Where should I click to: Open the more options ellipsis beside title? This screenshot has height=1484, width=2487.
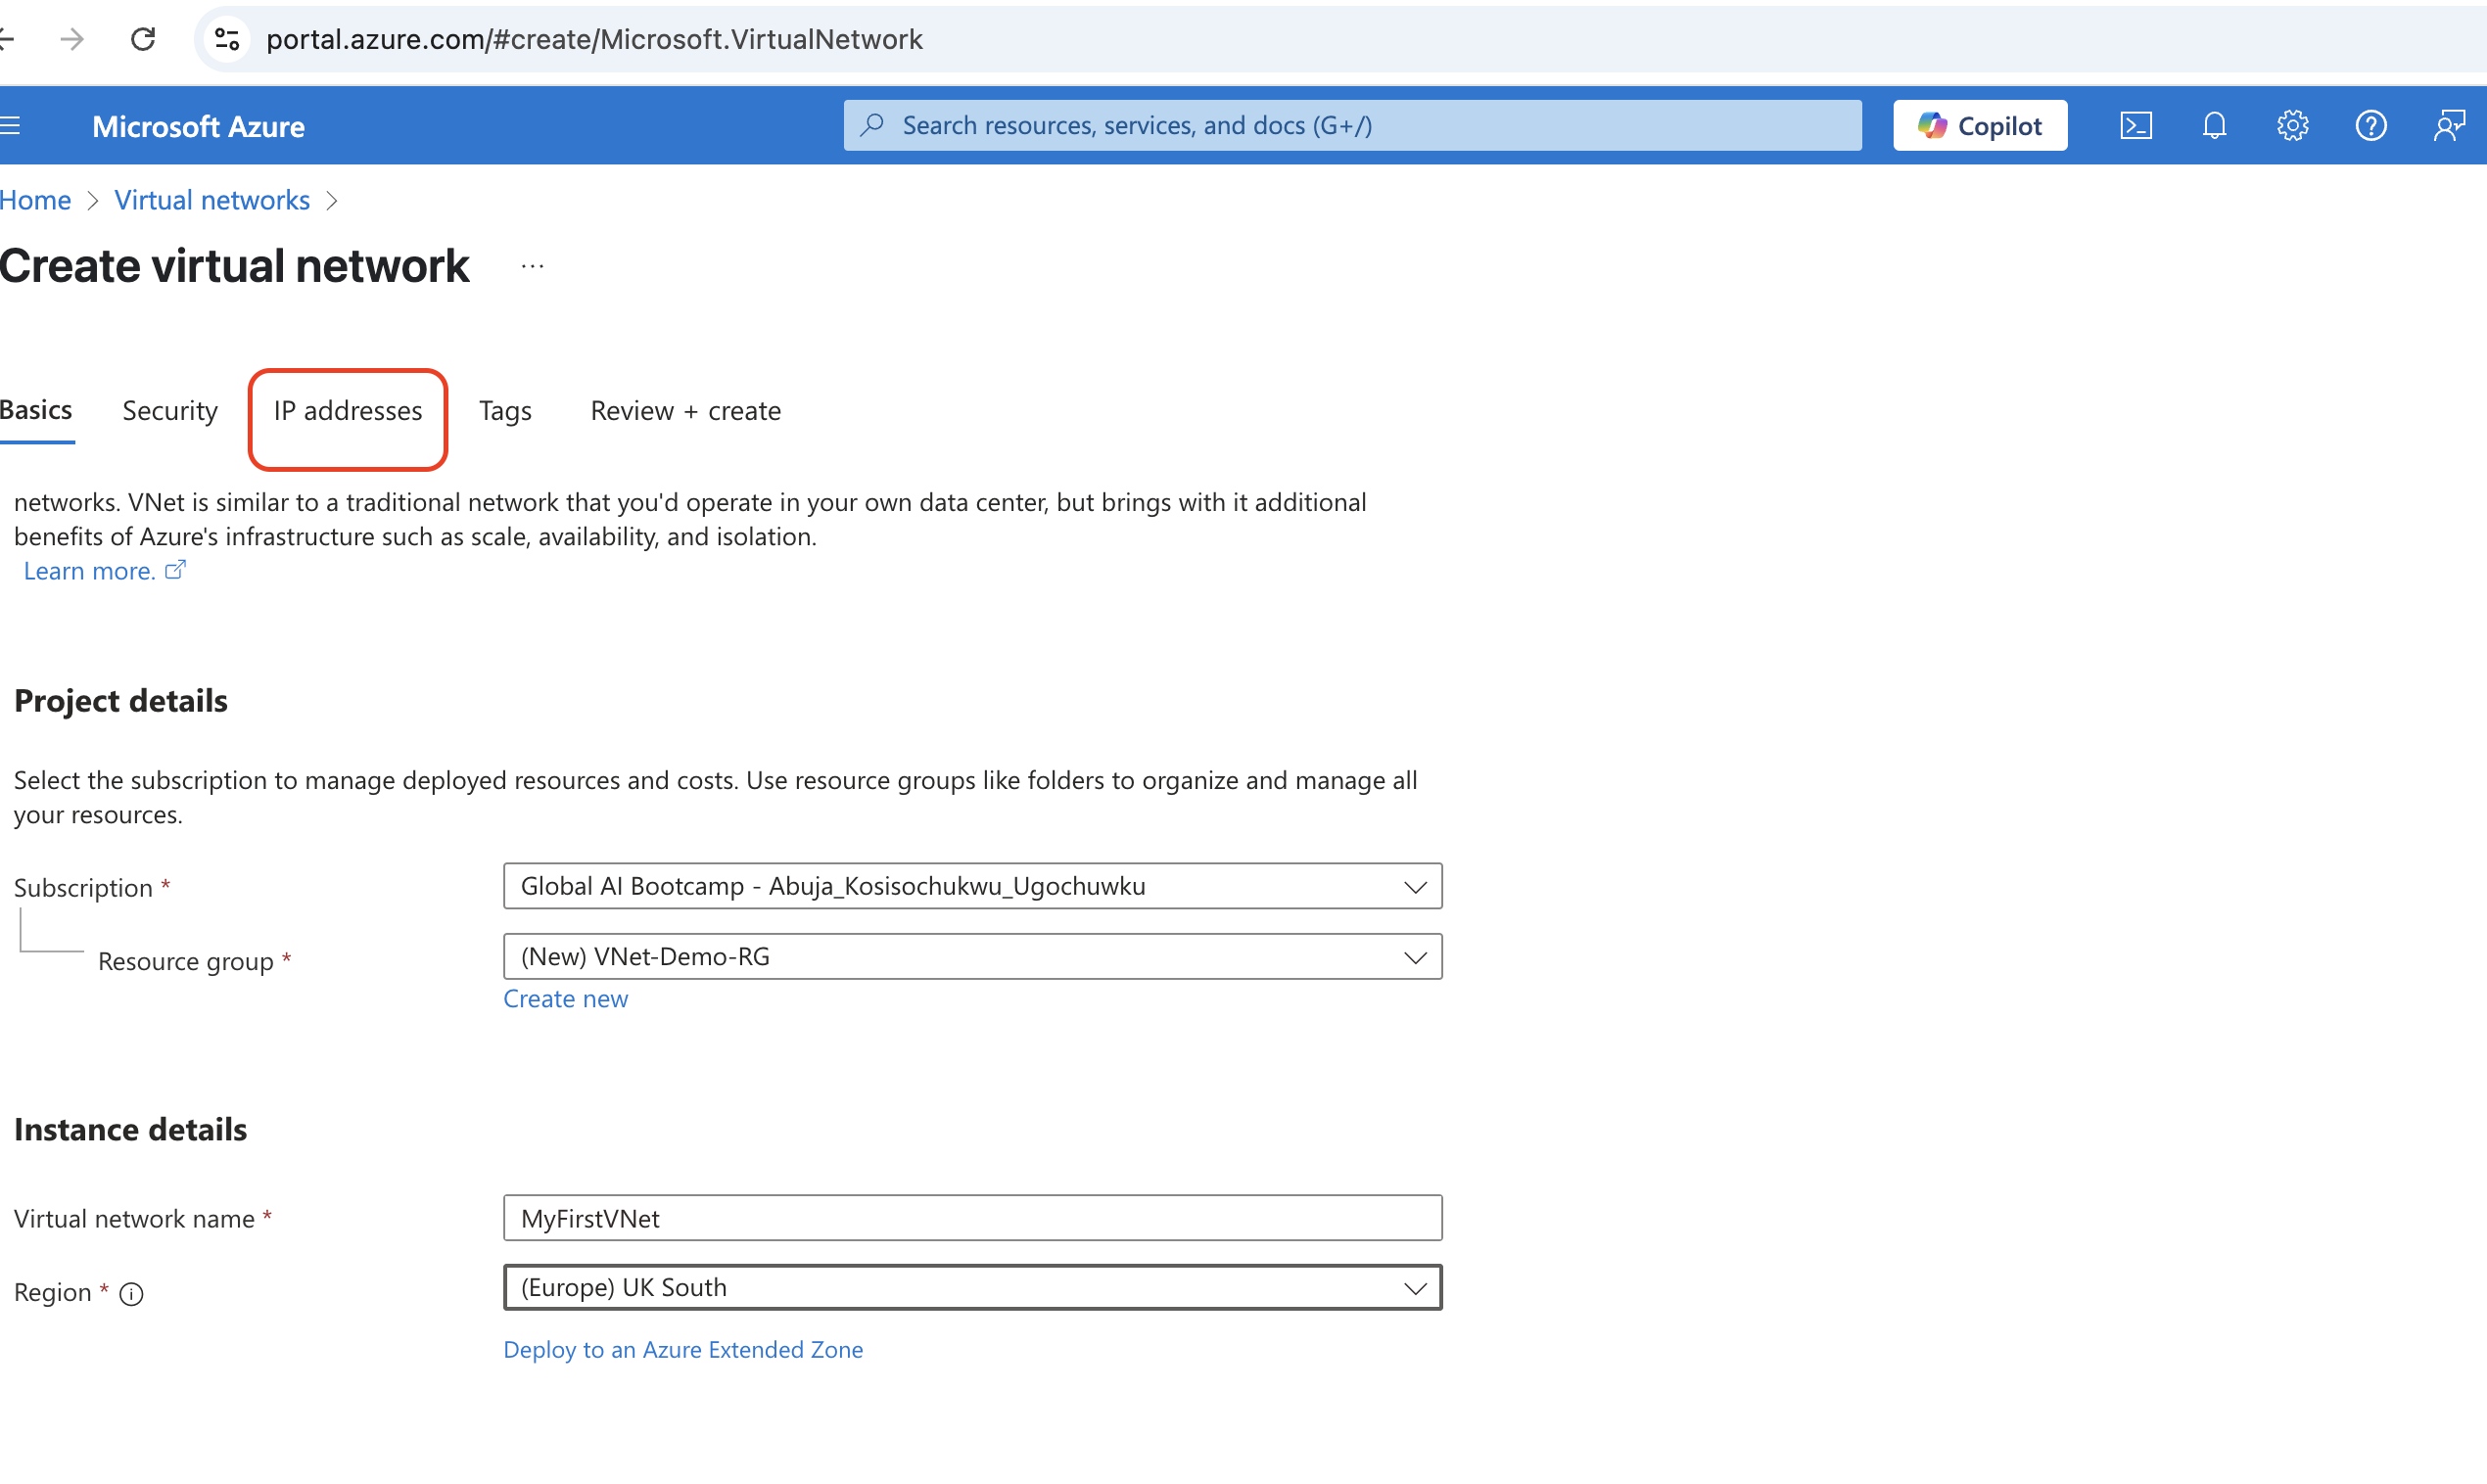(x=532, y=266)
